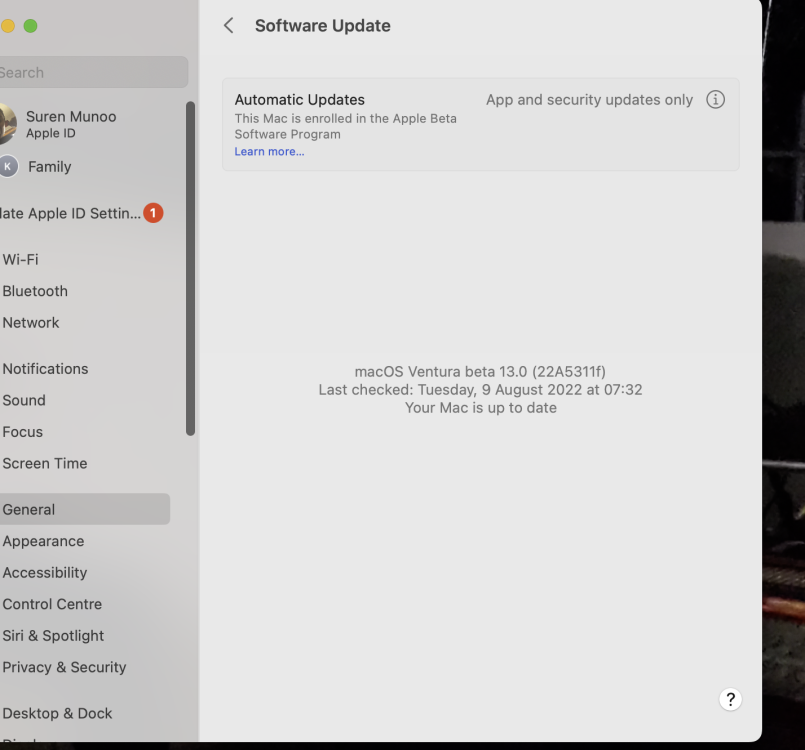Open the help question mark button

tap(730, 699)
